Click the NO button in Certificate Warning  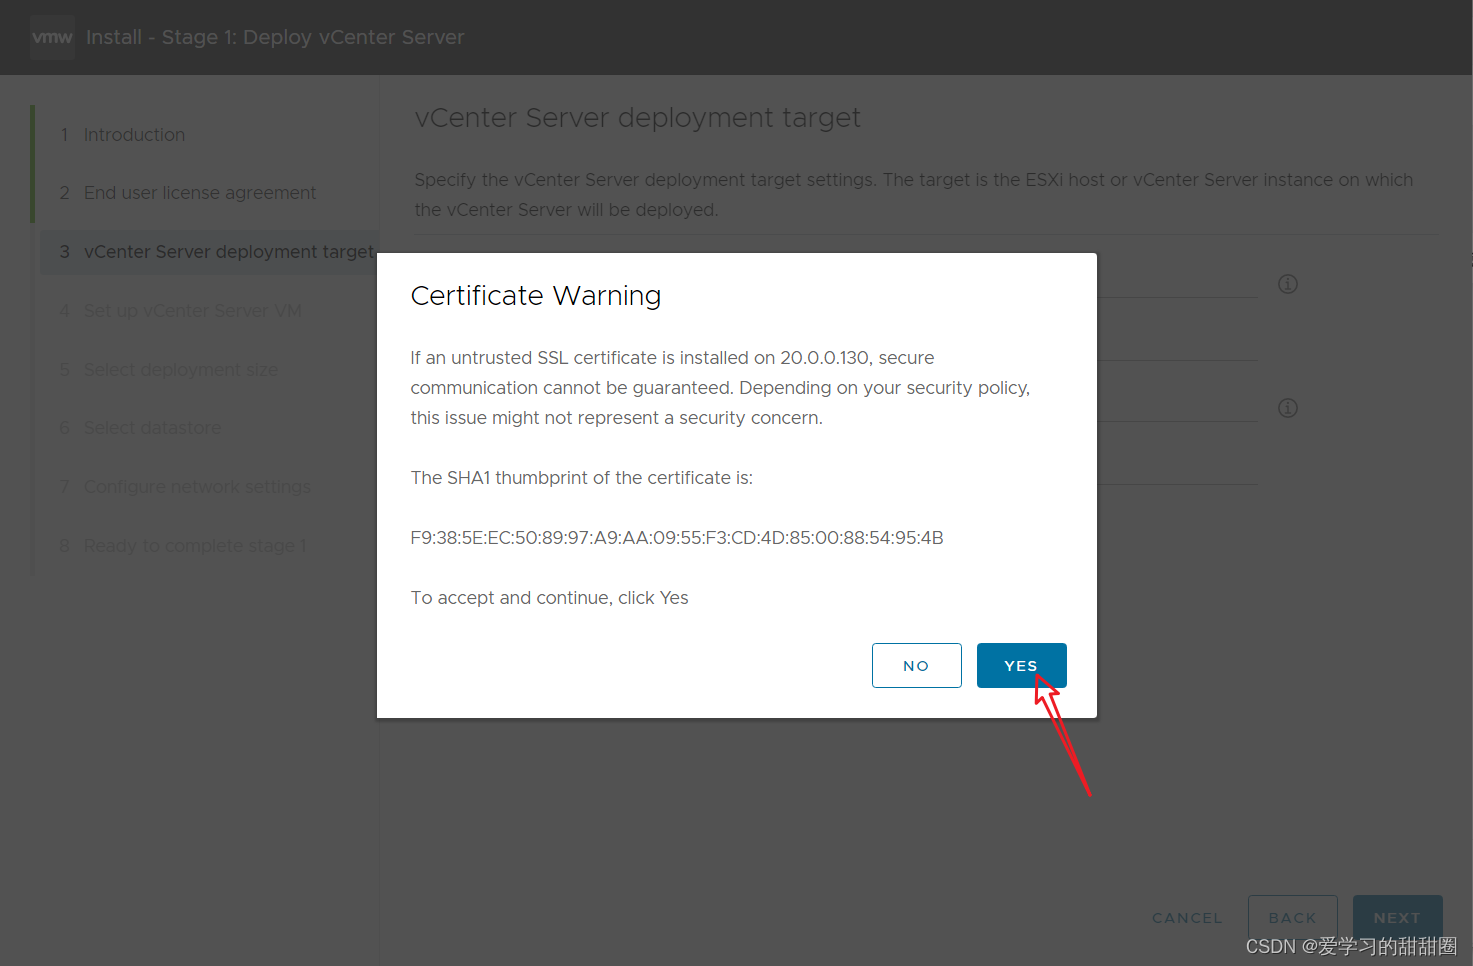[916, 665]
